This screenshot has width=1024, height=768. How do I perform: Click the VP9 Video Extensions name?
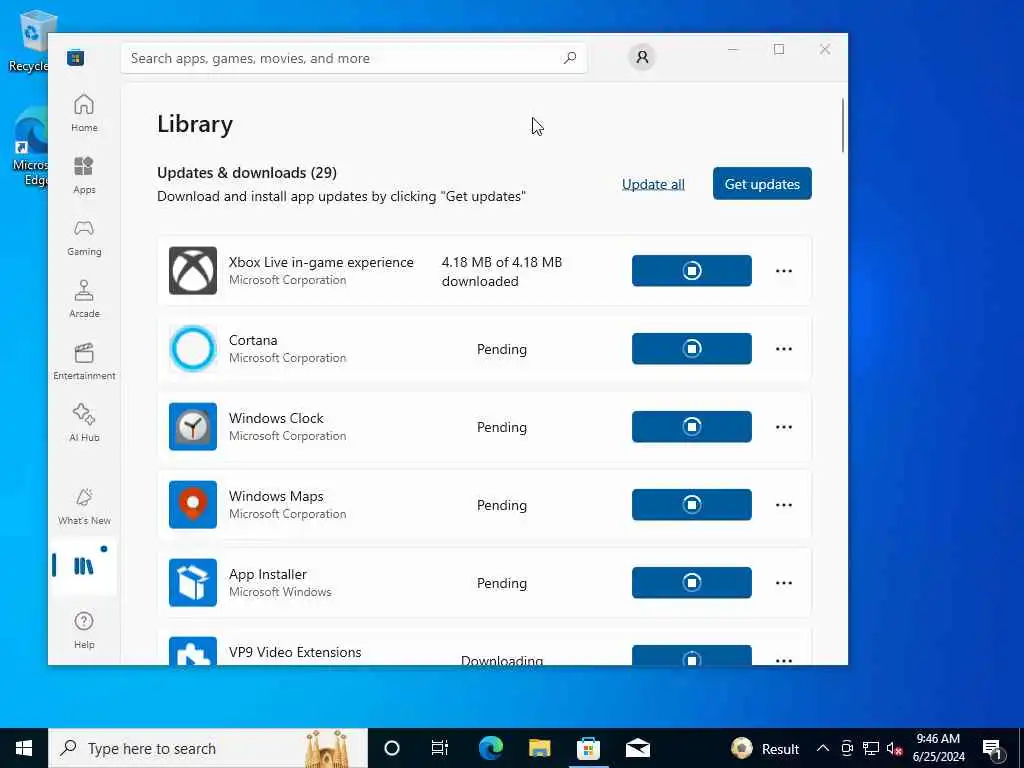pos(295,652)
